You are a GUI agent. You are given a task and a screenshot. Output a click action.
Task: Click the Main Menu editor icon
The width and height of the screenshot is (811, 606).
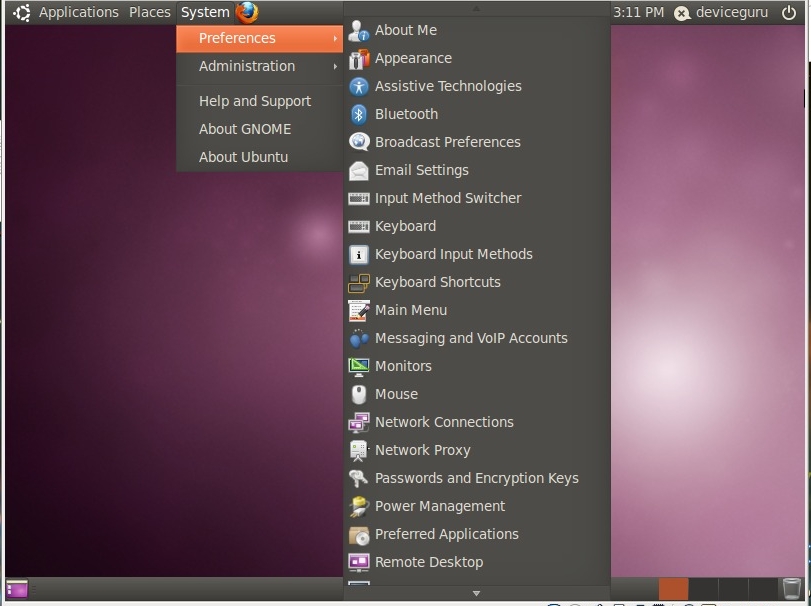click(358, 311)
